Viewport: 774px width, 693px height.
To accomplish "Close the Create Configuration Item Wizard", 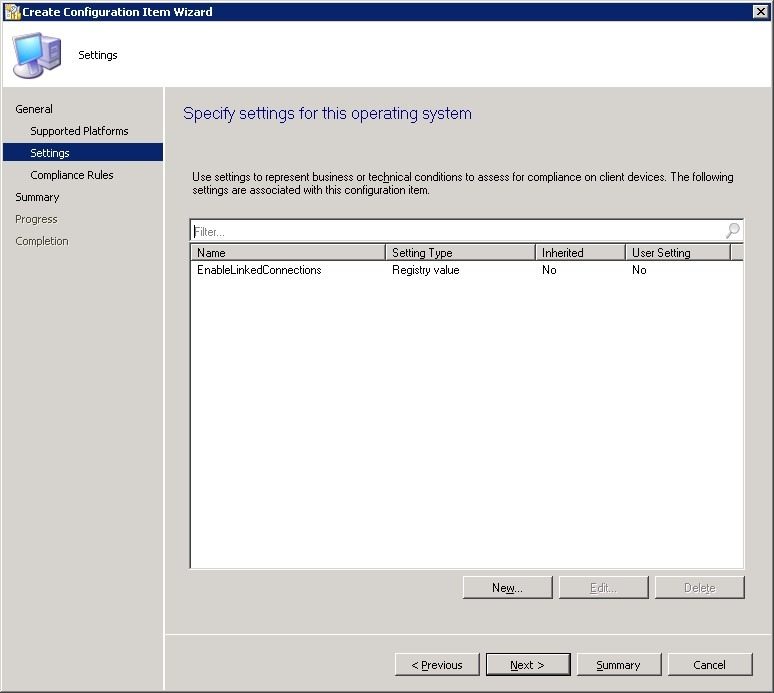I will (761, 12).
